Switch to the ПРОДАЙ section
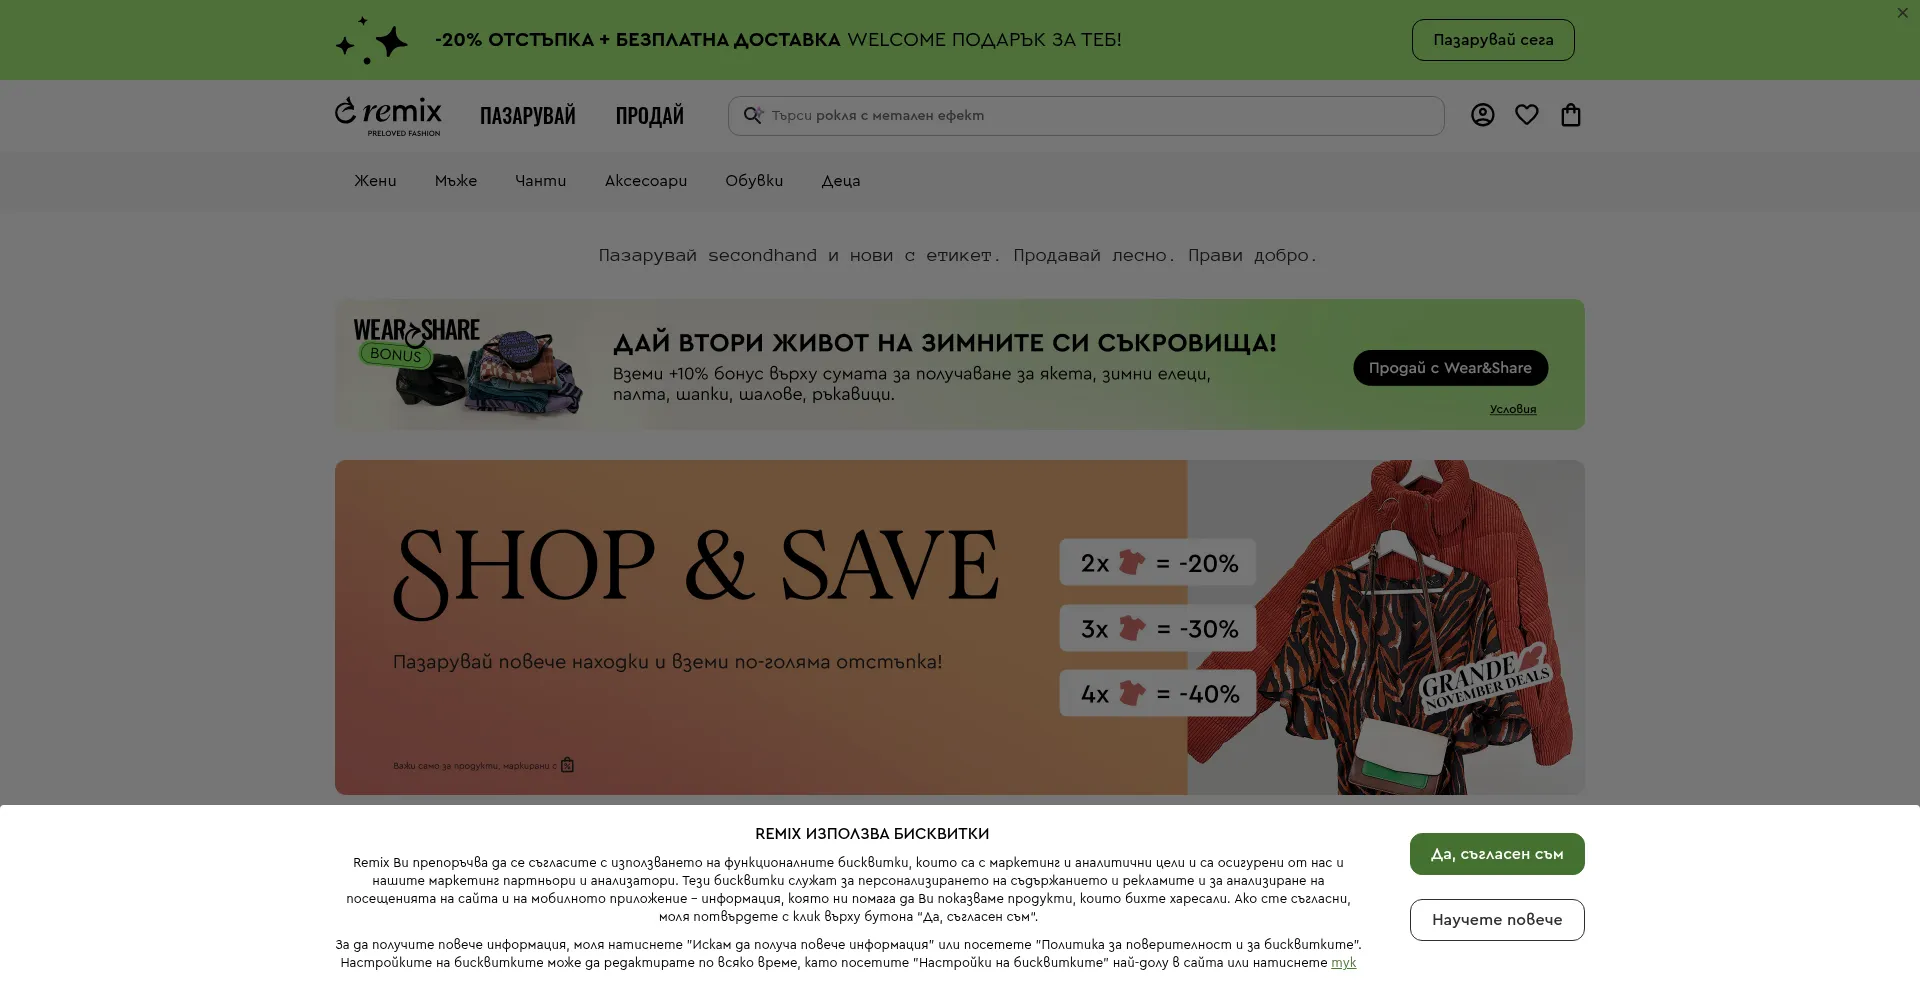 coord(650,116)
